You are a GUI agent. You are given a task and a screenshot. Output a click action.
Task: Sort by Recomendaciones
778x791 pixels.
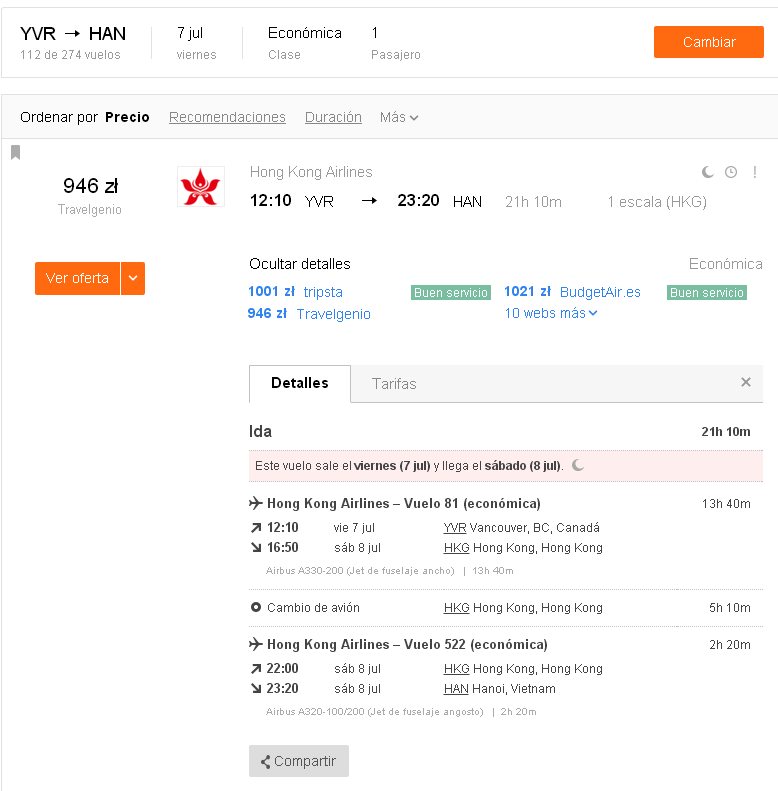[227, 117]
